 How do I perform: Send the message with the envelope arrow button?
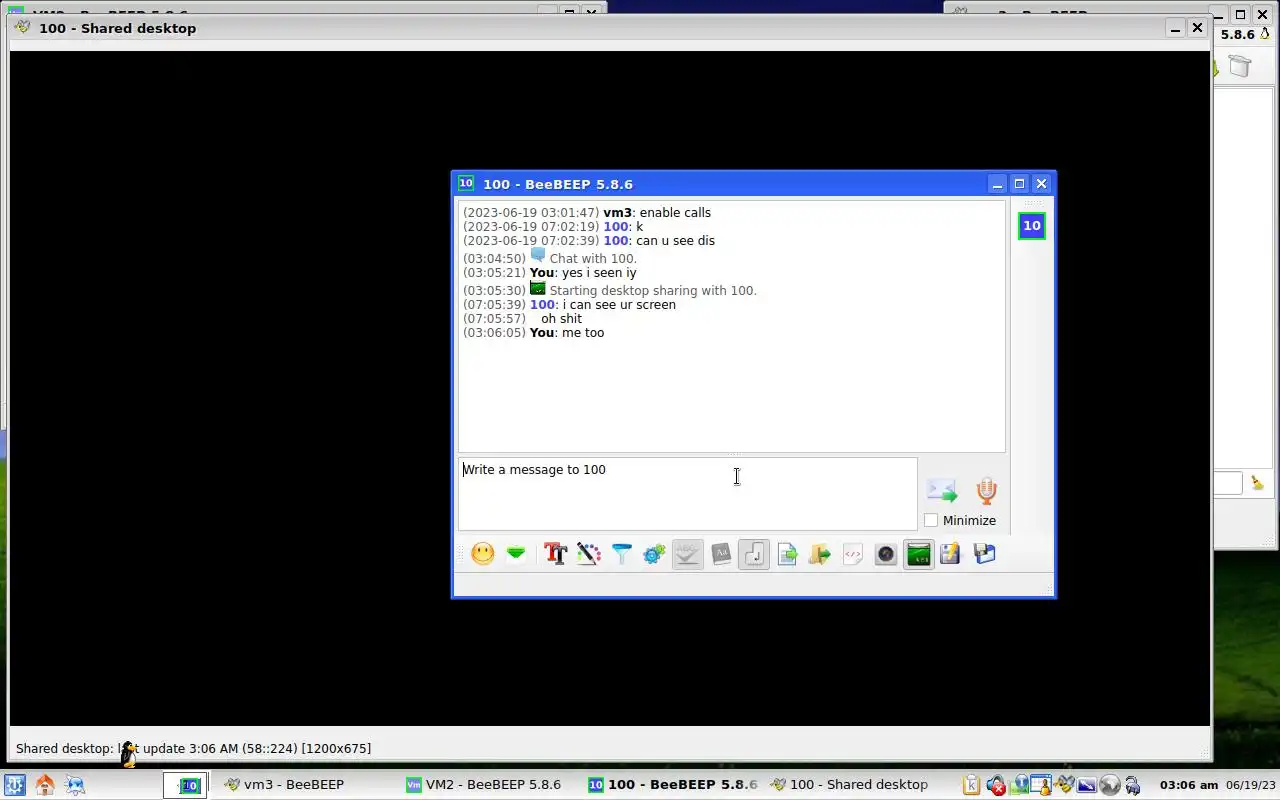point(942,490)
